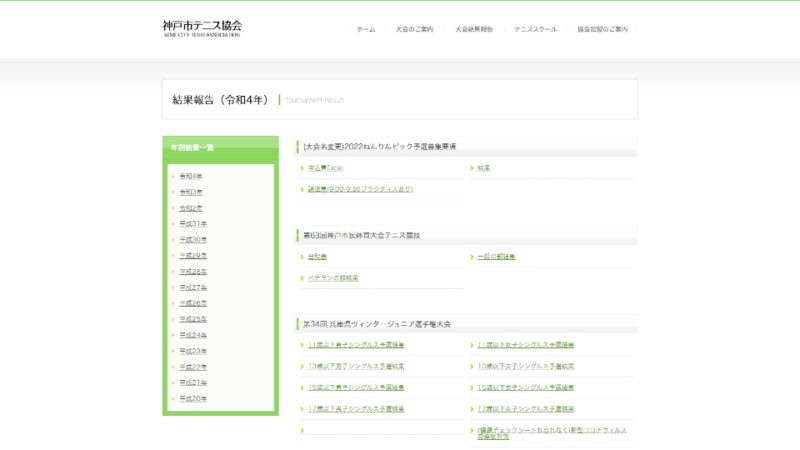Open the 大会結果報告 menu item
Image resolution: width=800 pixels, height=450 pixels.
pos(474,30)
